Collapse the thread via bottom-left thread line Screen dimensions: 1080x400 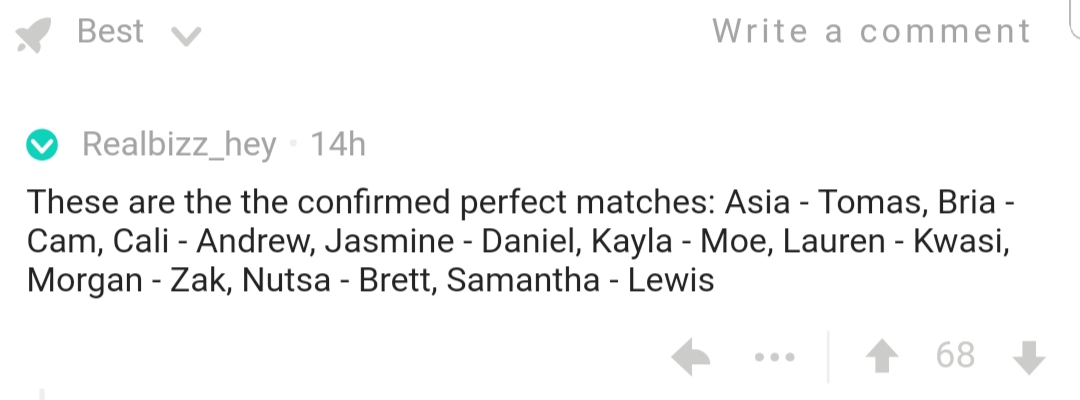[42, 394]
